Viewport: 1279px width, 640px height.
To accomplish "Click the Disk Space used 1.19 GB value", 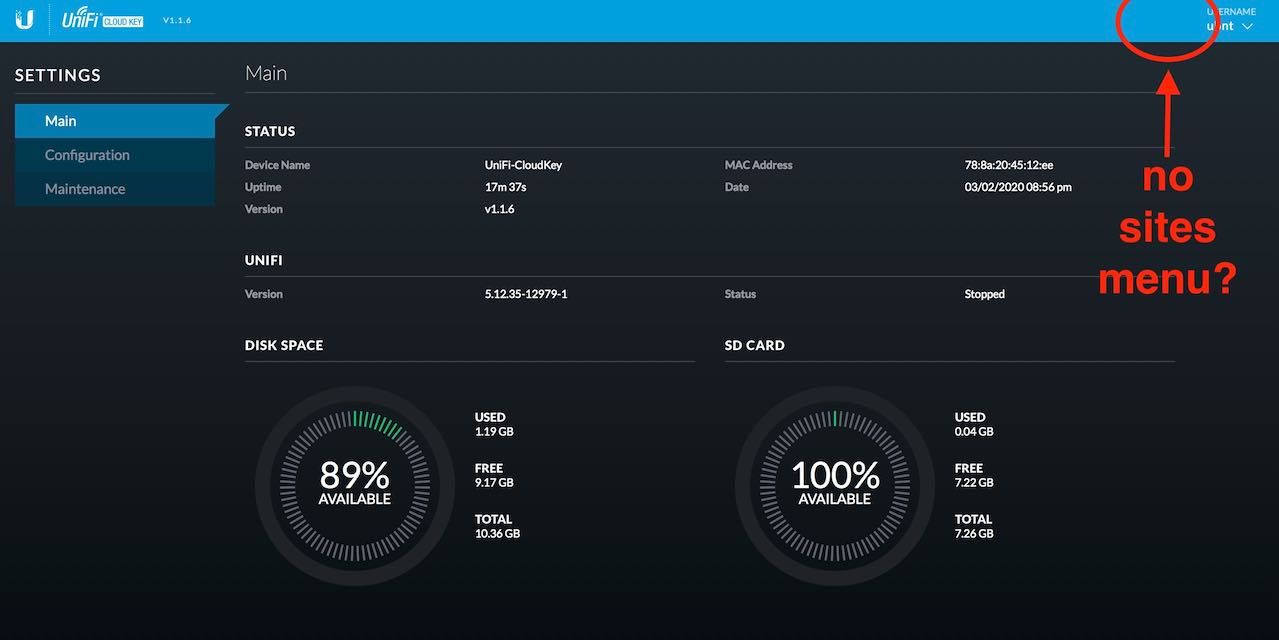I will [494, 432].
